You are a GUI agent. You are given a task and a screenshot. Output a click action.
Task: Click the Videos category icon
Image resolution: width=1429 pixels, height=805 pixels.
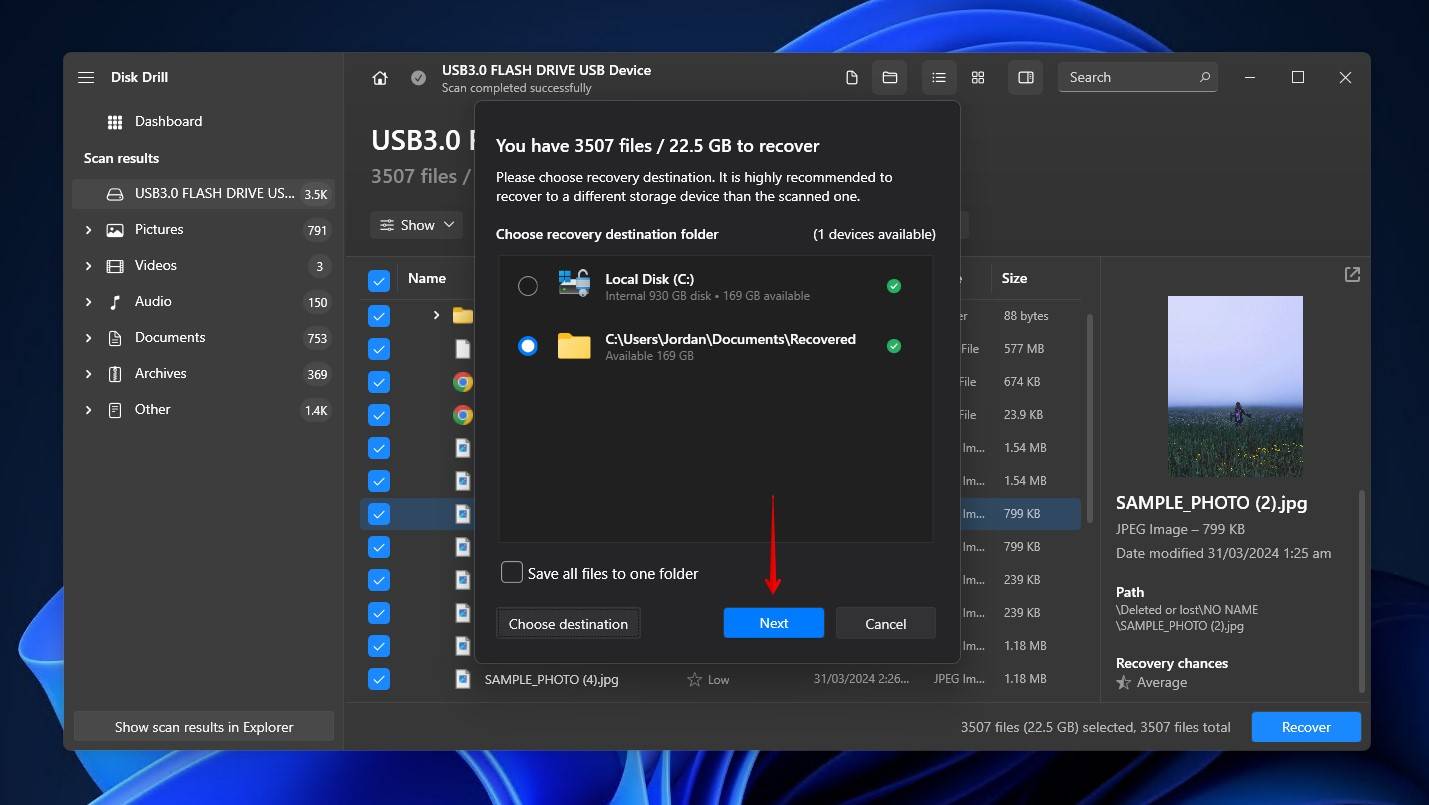click(115, 266)
